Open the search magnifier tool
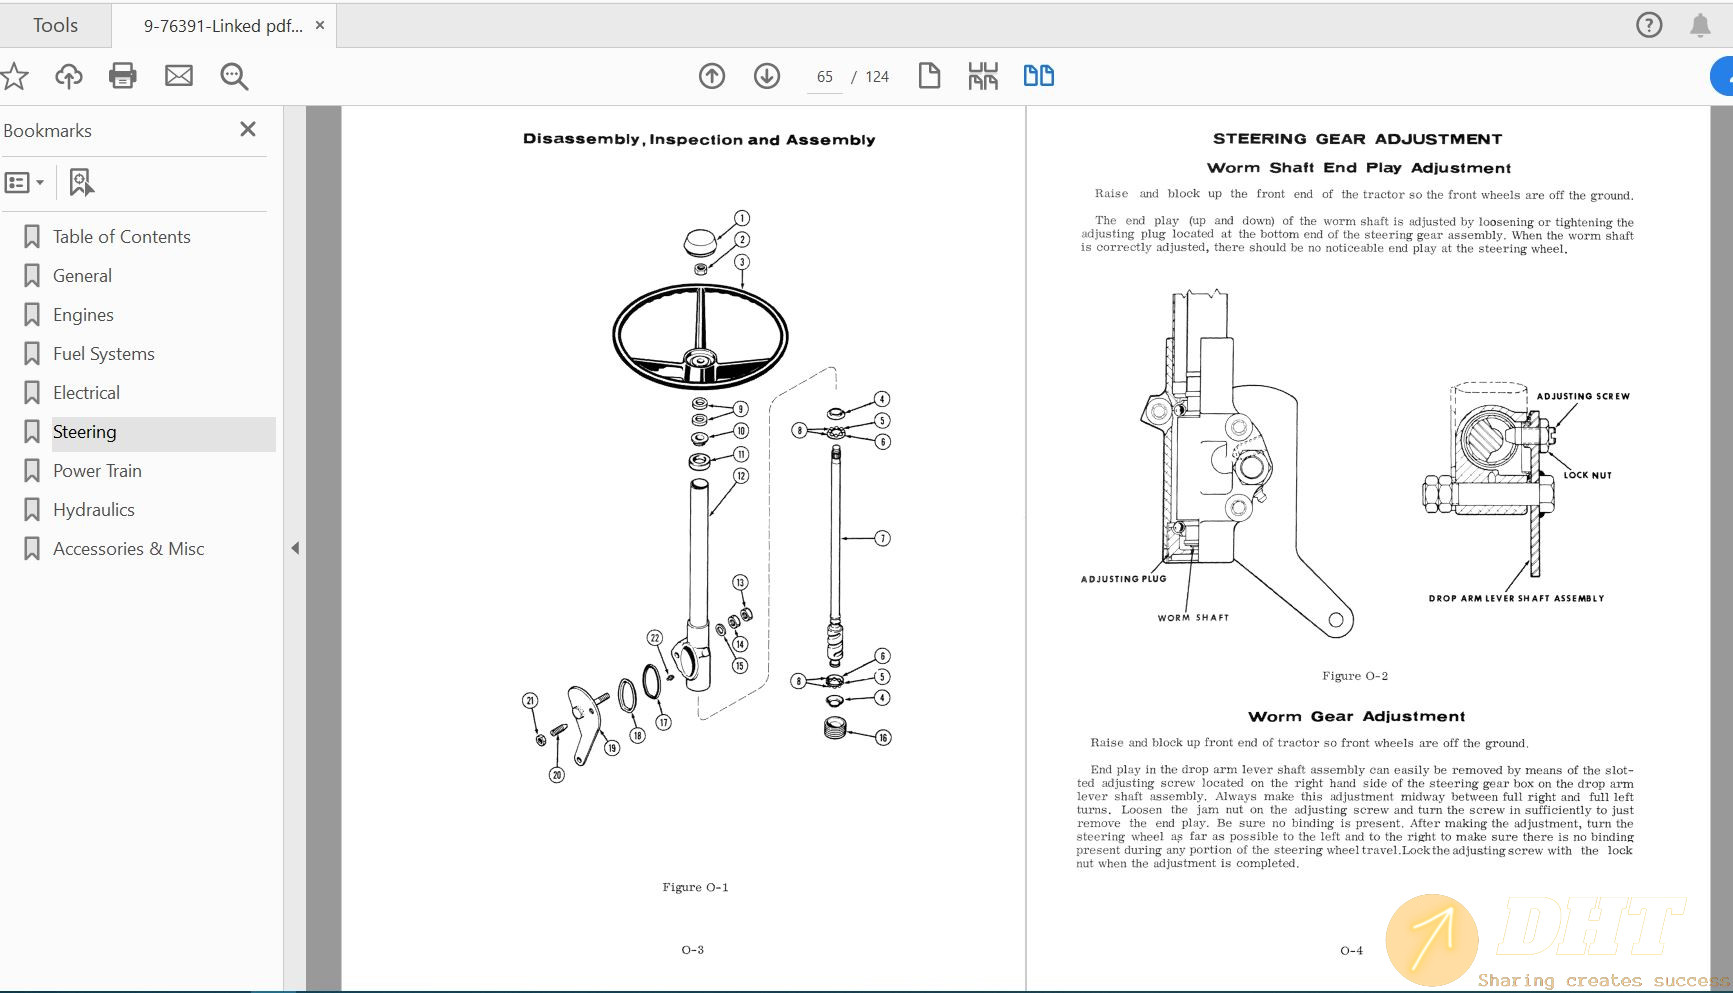The height and width of the screenshot is (993, 1733). click(234, 76)
